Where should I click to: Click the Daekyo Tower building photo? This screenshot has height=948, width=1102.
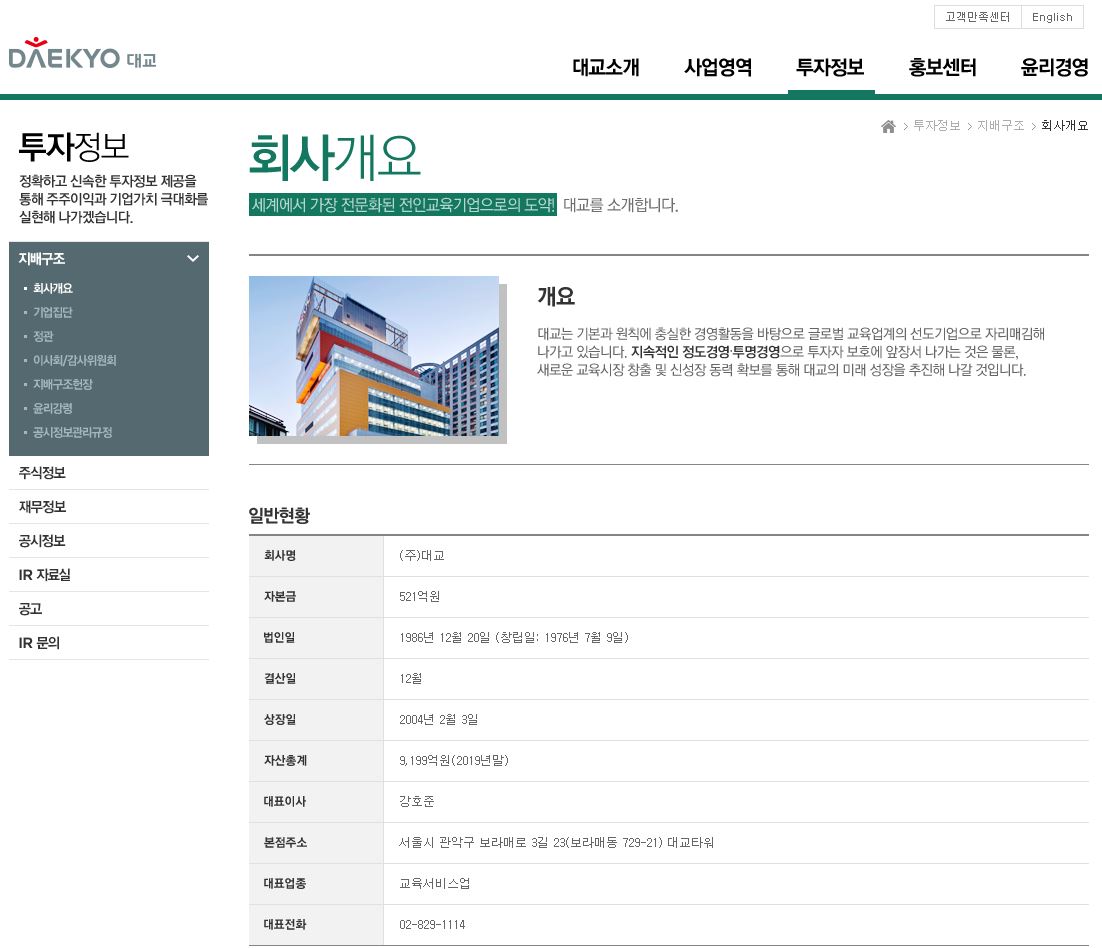374,356
